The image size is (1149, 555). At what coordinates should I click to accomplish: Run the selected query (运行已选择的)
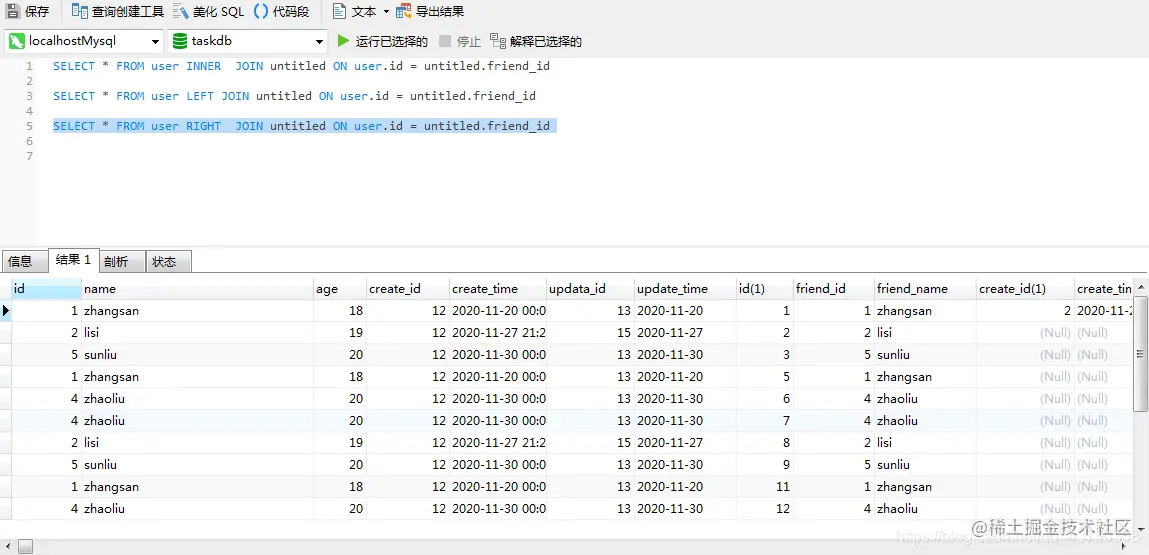click(x=383, y=41)
